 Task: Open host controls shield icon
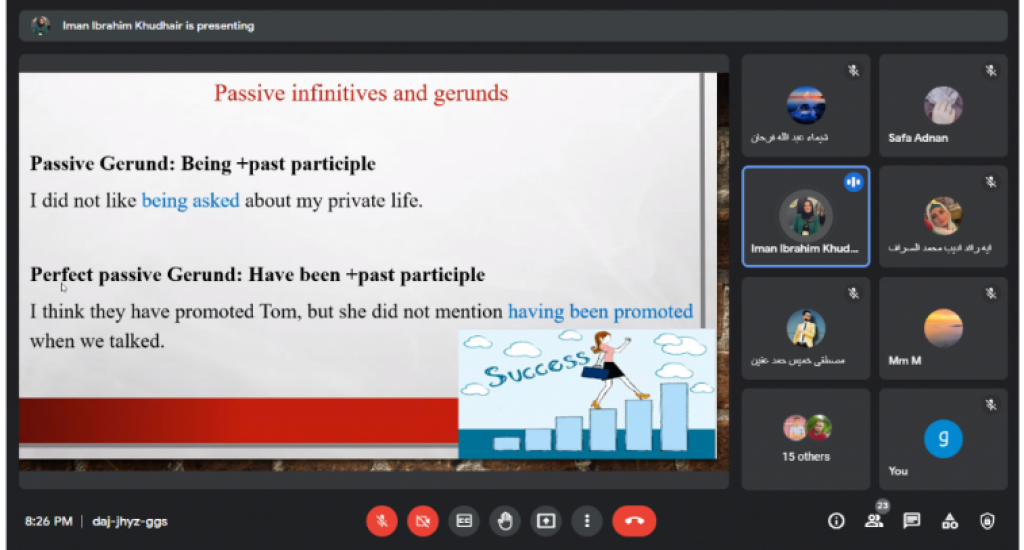(988, 521)
